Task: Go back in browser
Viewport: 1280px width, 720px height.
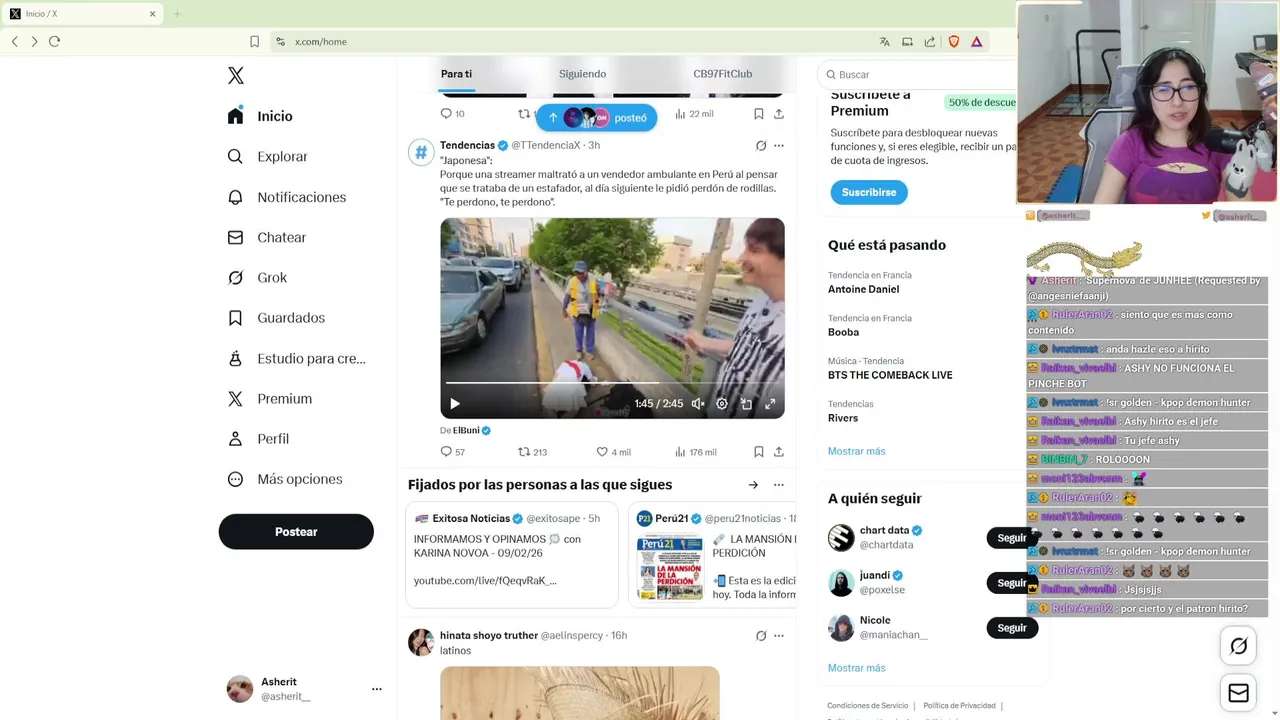Action: point(15,42)
